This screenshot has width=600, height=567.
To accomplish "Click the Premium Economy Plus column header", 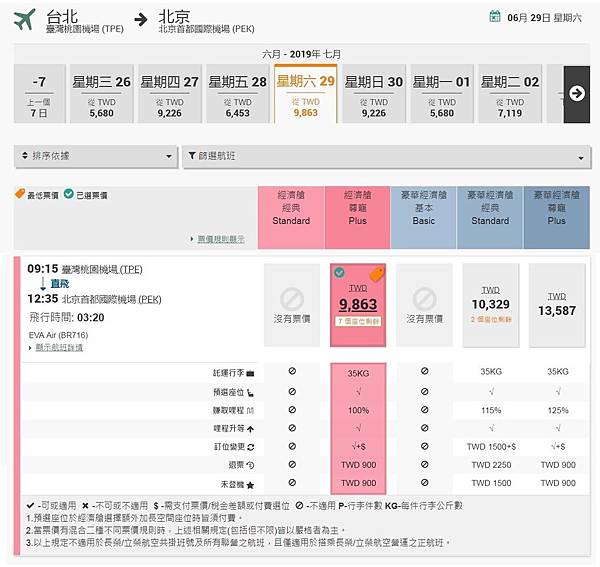I will [557, 217].
